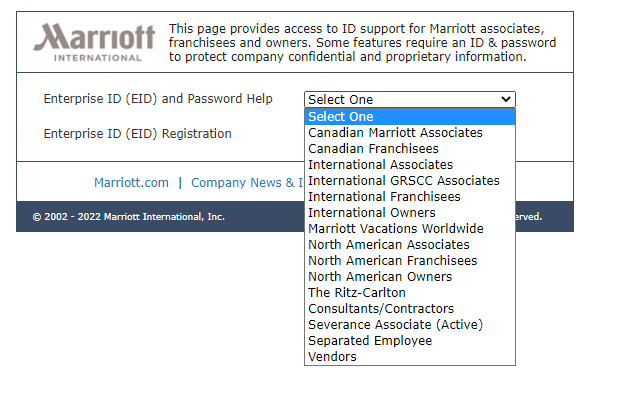Screen dimensions: 621x399
Task: Open the Marriott.com link
Action: tap(131, 183)
